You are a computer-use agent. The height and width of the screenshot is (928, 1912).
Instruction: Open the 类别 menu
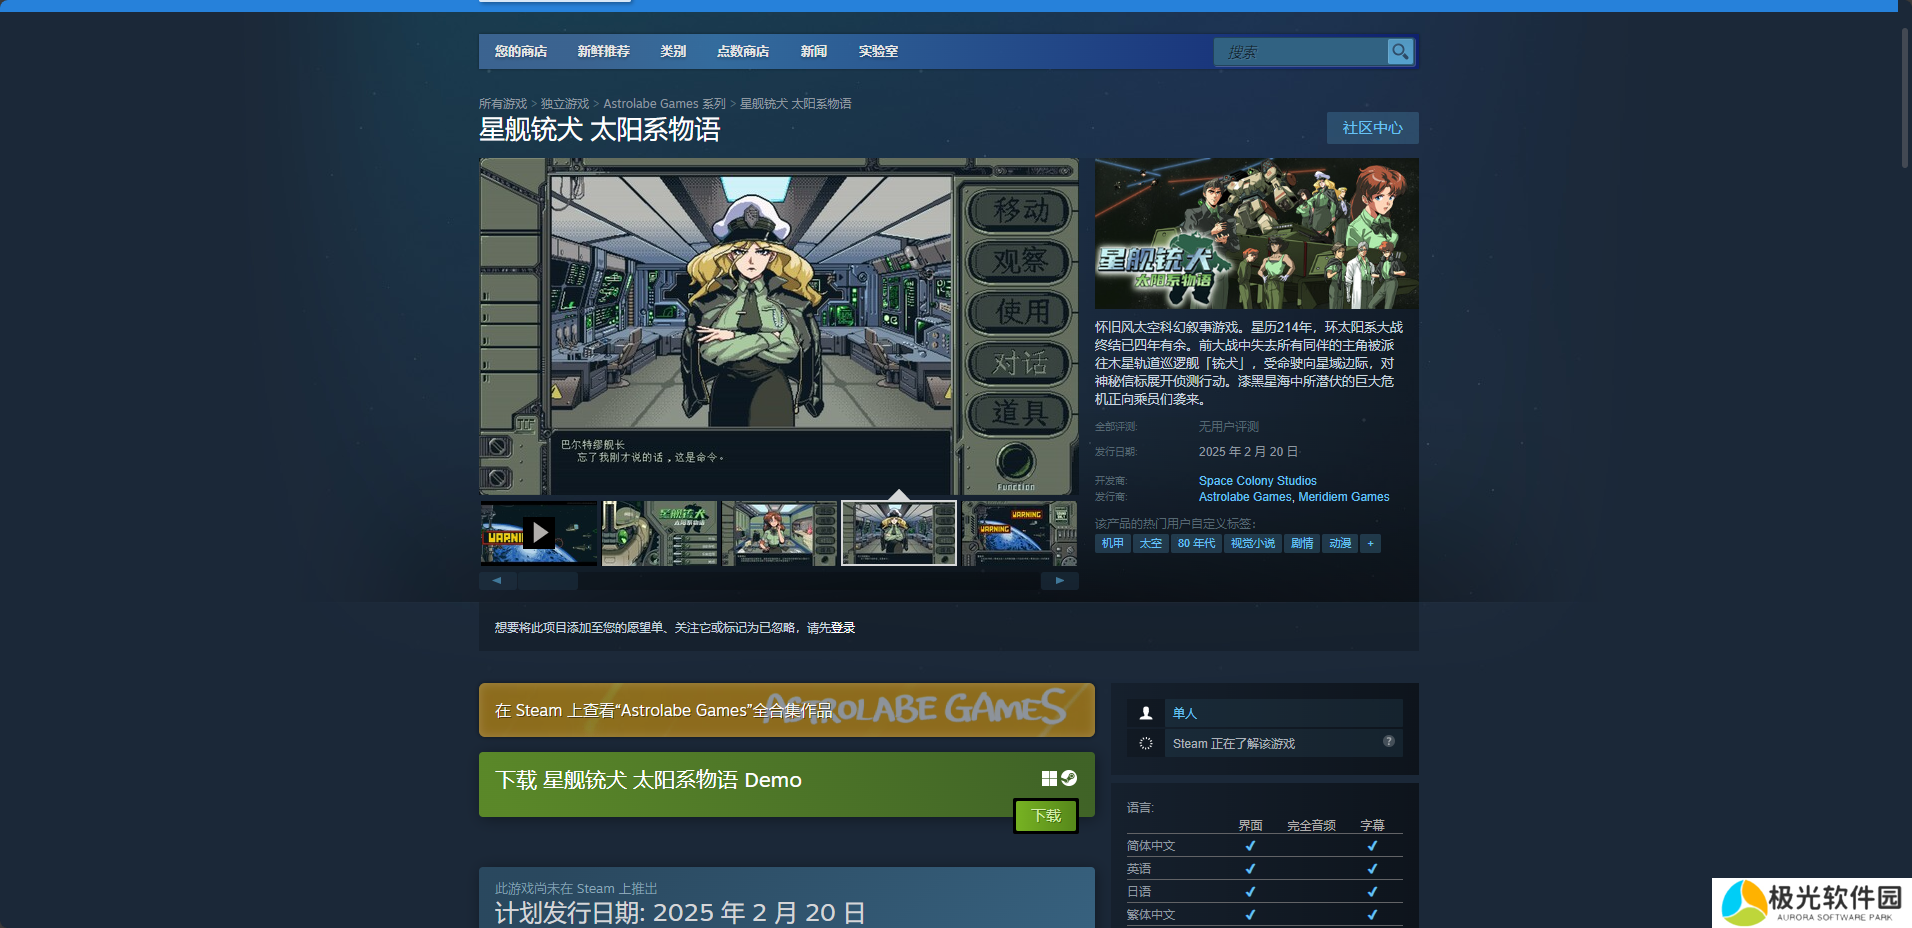click(673, 51)
